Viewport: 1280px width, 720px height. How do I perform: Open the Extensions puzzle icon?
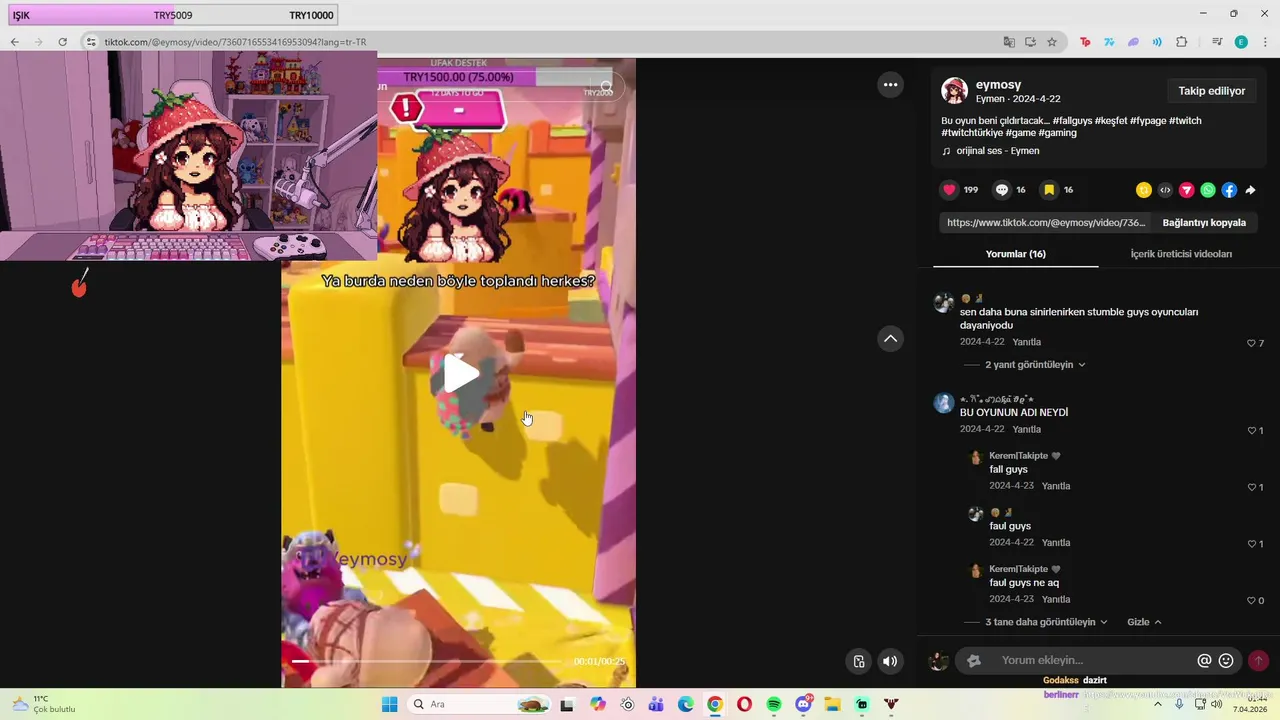click(1182, 42)
